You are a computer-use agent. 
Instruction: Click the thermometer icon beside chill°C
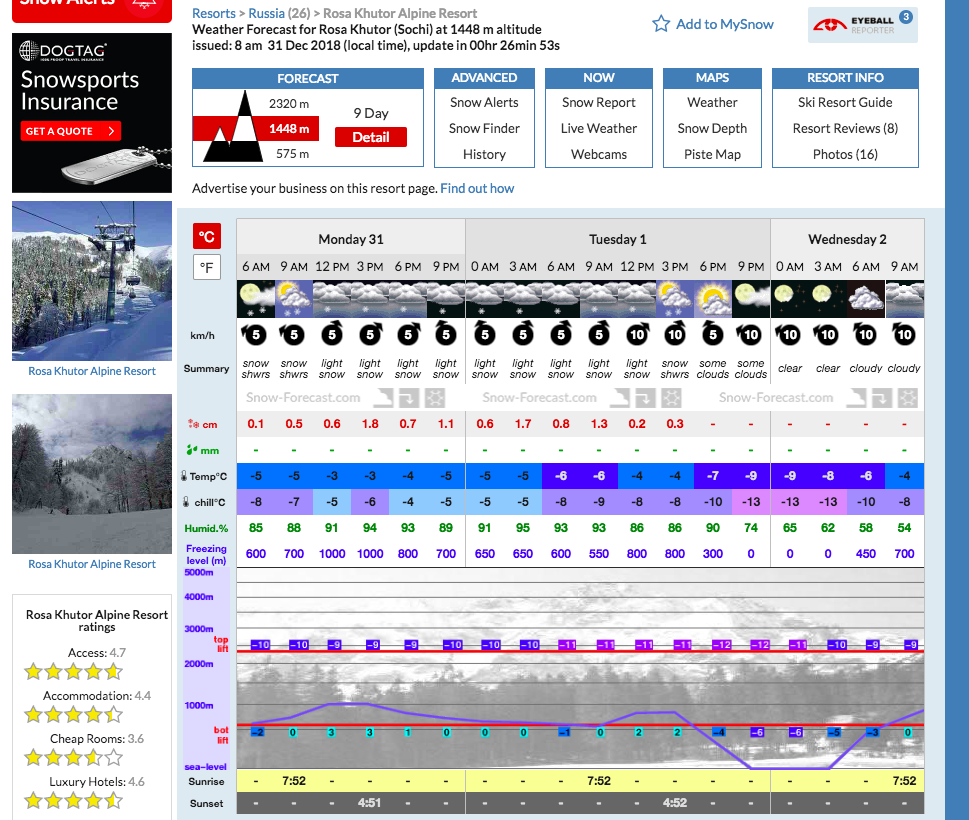[x=186, y=502]
